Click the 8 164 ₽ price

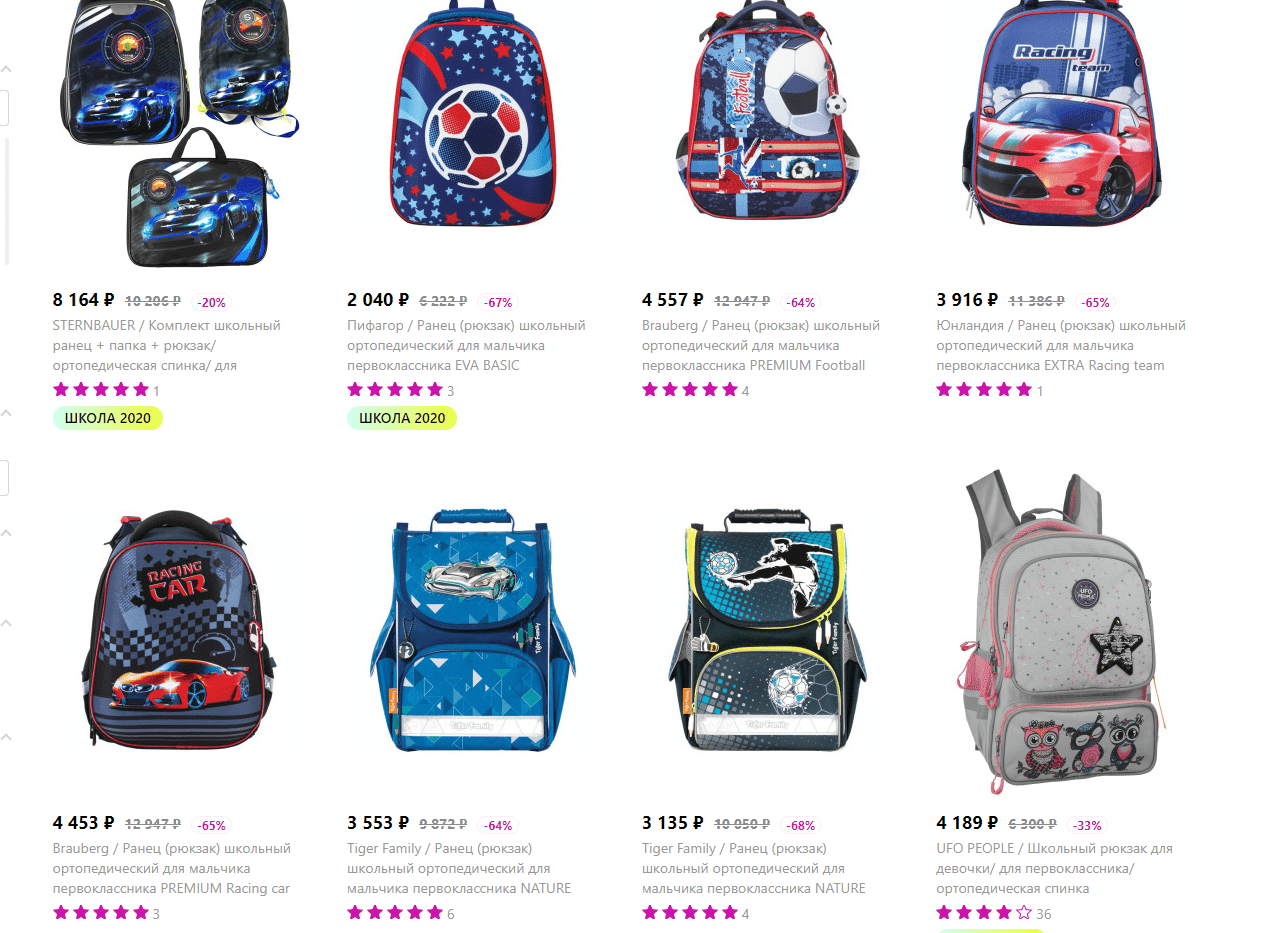point(83,299)
